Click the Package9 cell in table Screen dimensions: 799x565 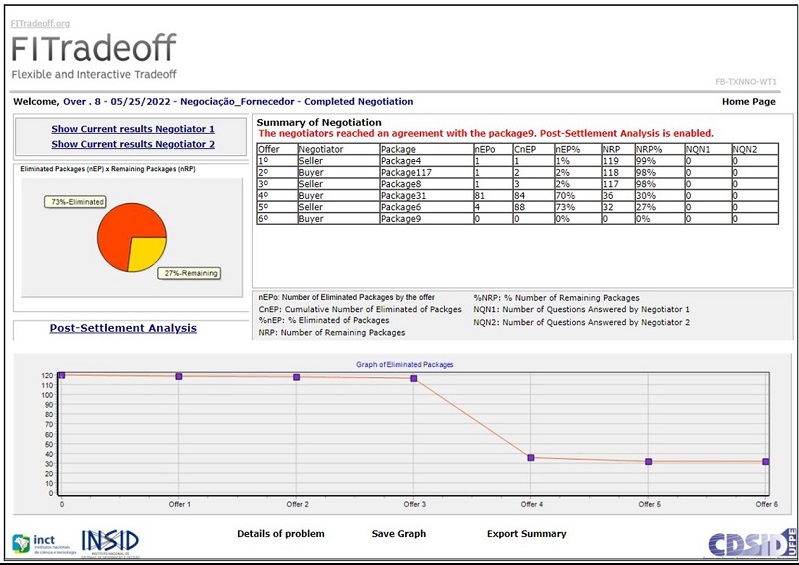[399, 218]
